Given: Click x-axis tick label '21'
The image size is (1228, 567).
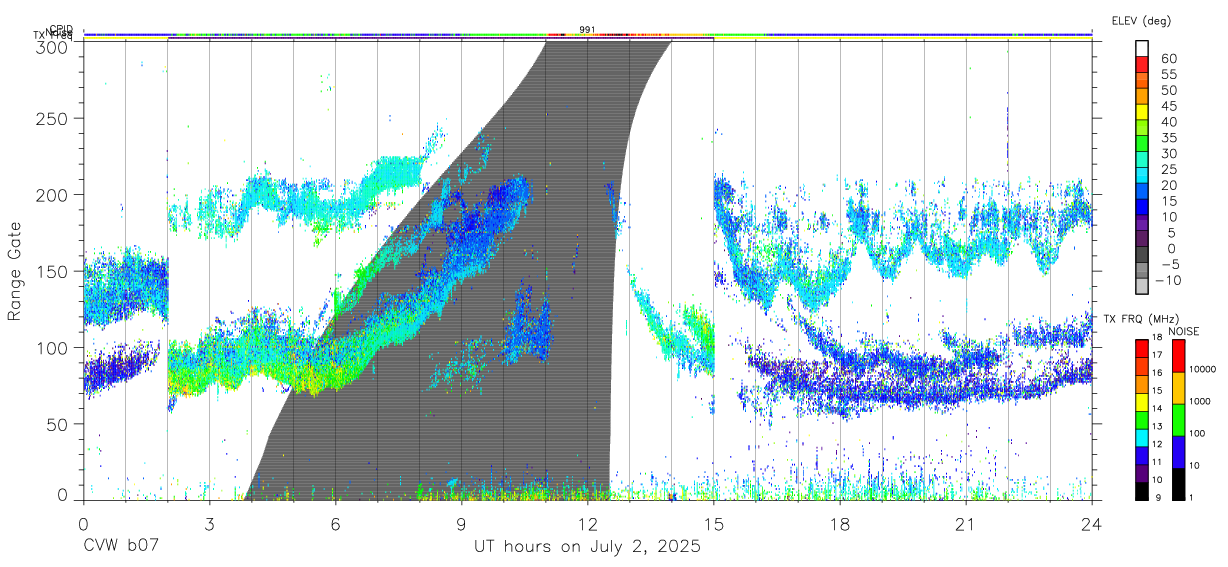Looking at the screenshot, I should [965, 524].
